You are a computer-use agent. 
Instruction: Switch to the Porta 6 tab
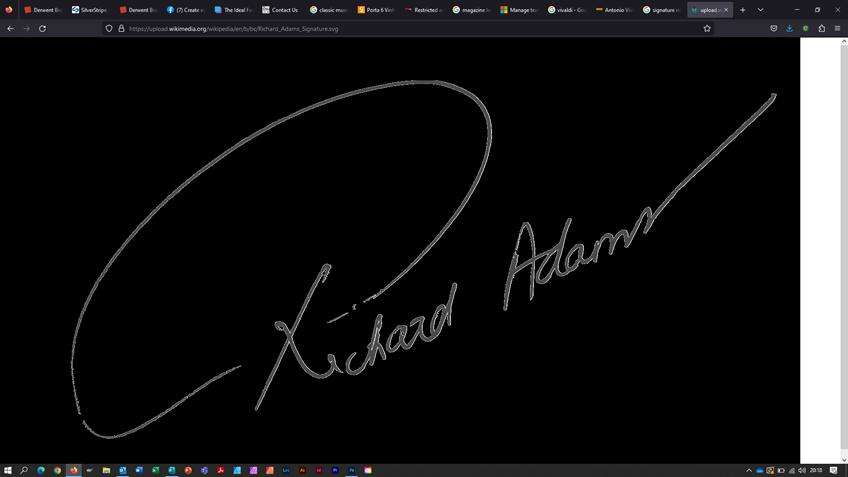click(x=376, y=10)
